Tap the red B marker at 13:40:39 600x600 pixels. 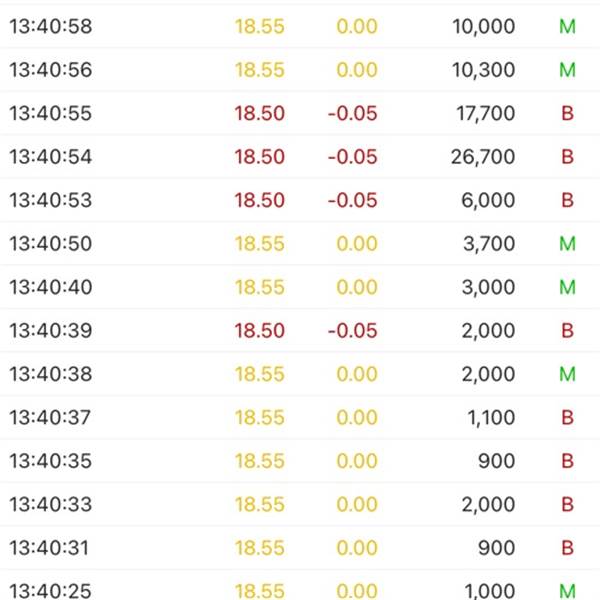pyautogui.click(x=567, y=331)
